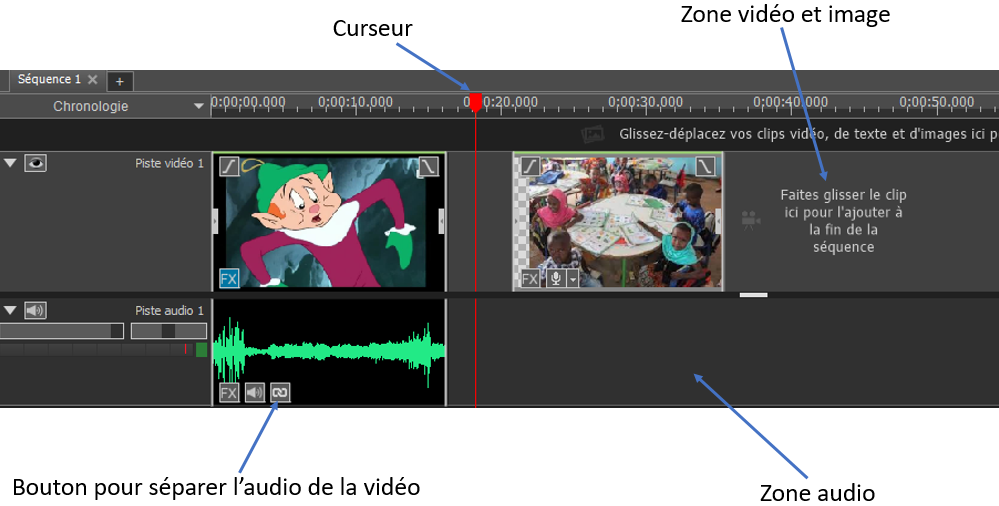Screen dimensions: 999x506
Task: Click the timeline ruler at 0:00:10.000
Action: [356, 102]
